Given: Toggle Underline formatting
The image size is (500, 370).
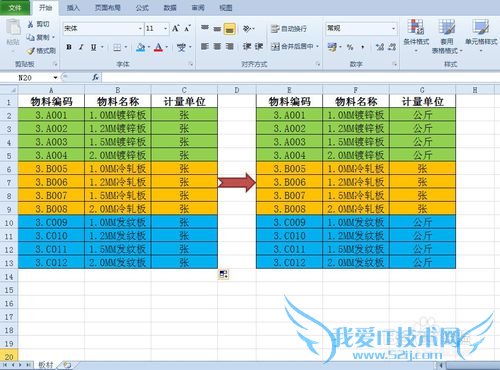Looking at the screenshot, I should pos(94,47).
